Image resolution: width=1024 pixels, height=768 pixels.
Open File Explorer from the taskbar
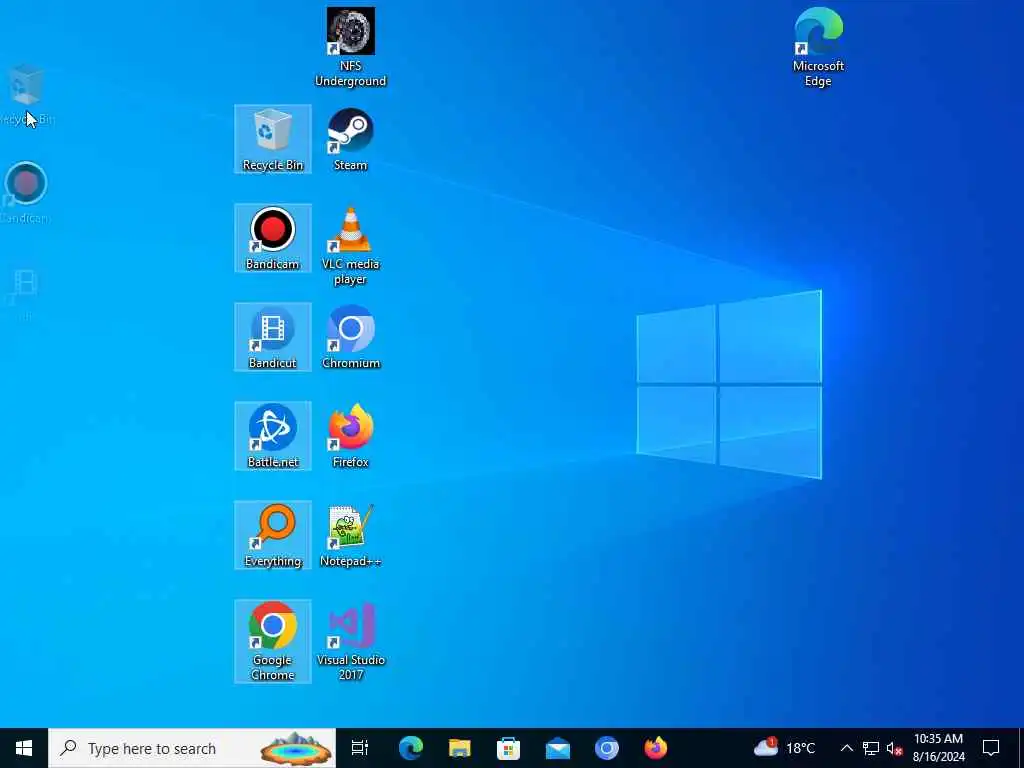tap(460, 748)
